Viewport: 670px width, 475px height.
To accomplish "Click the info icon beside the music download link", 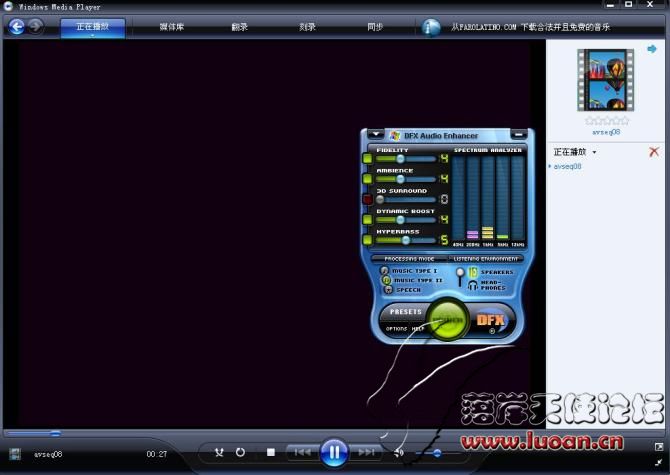I will click(431, 27).
